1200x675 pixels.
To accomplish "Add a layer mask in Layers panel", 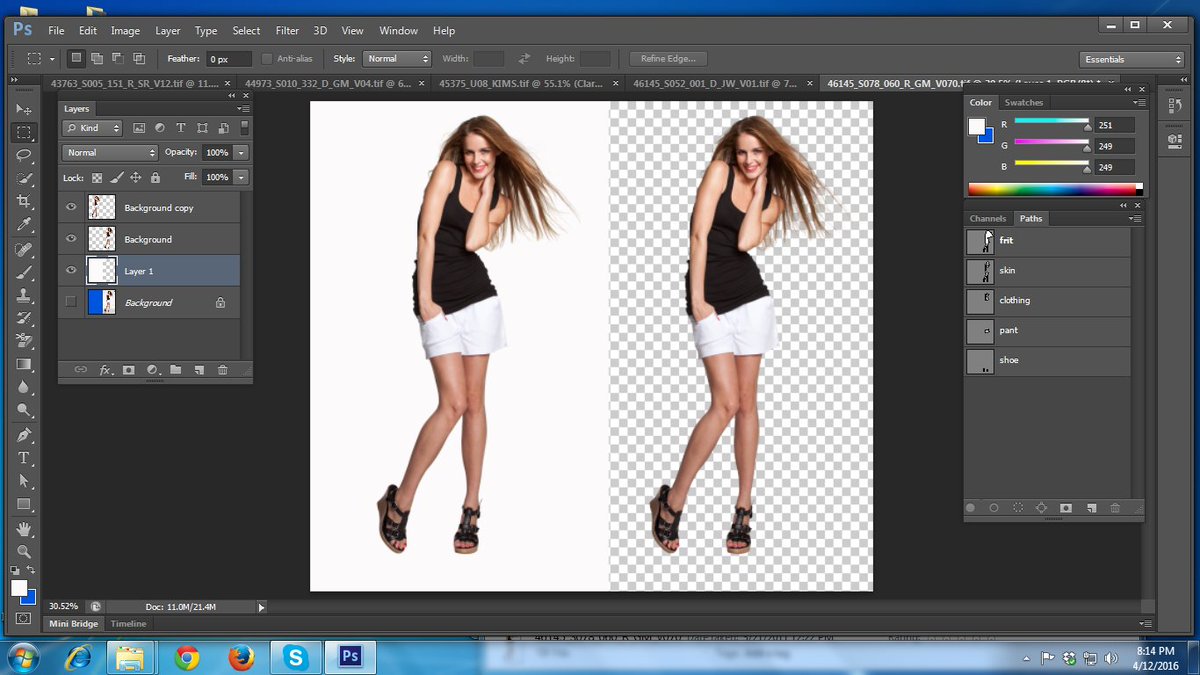I will tap(128, 370).
